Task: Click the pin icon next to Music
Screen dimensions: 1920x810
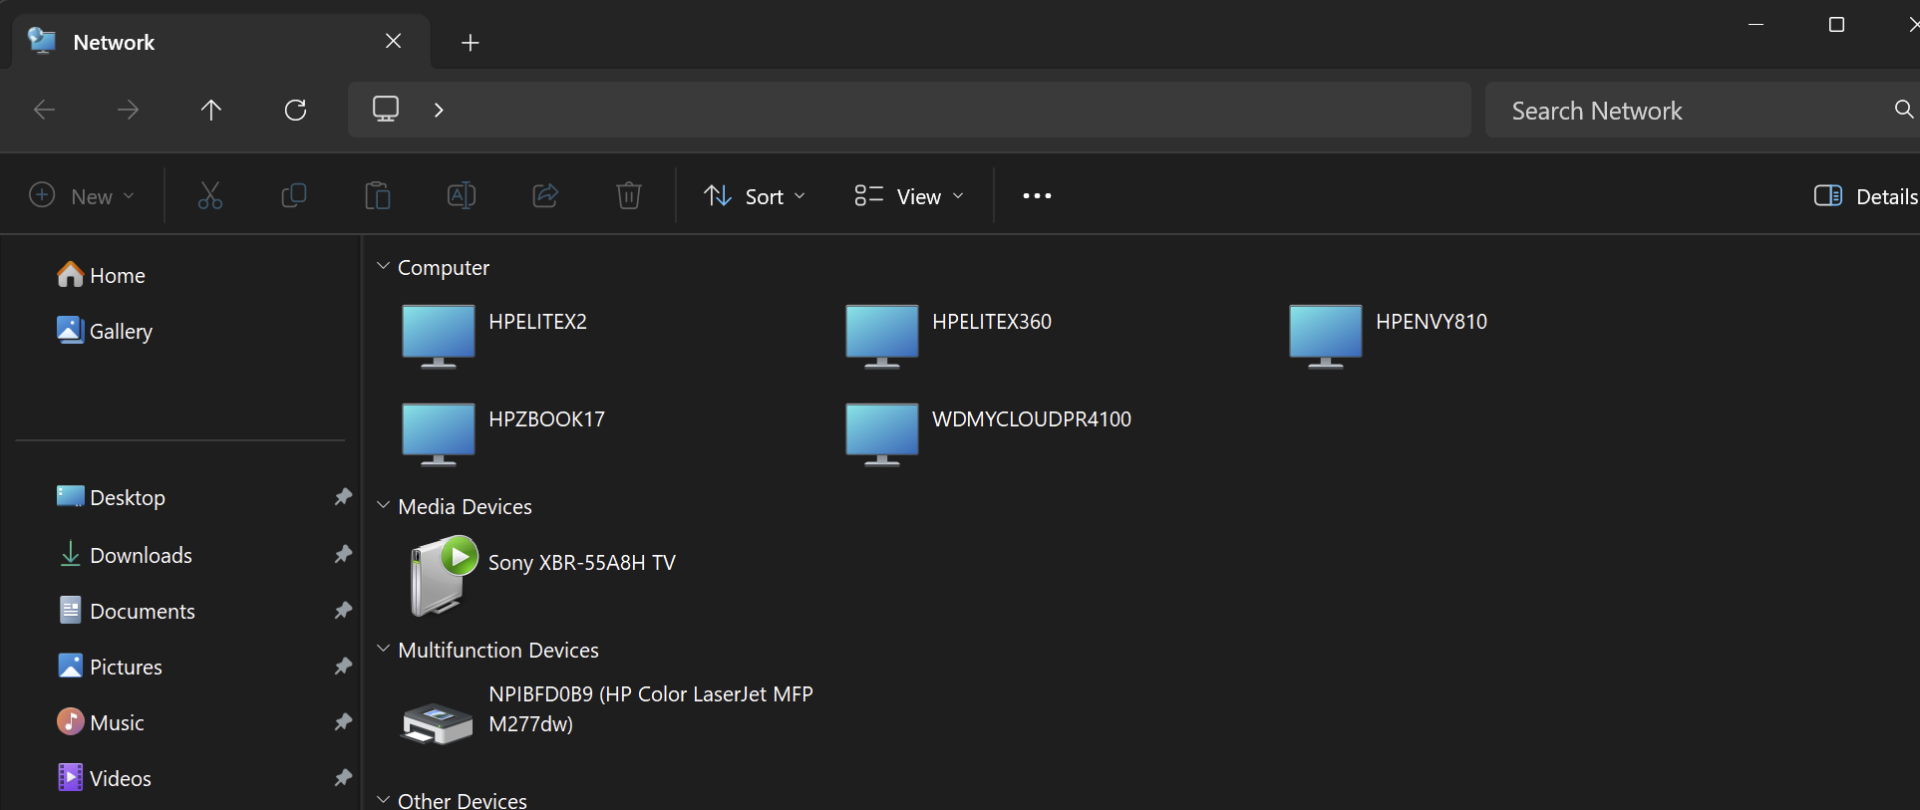Action: point(343,722)
